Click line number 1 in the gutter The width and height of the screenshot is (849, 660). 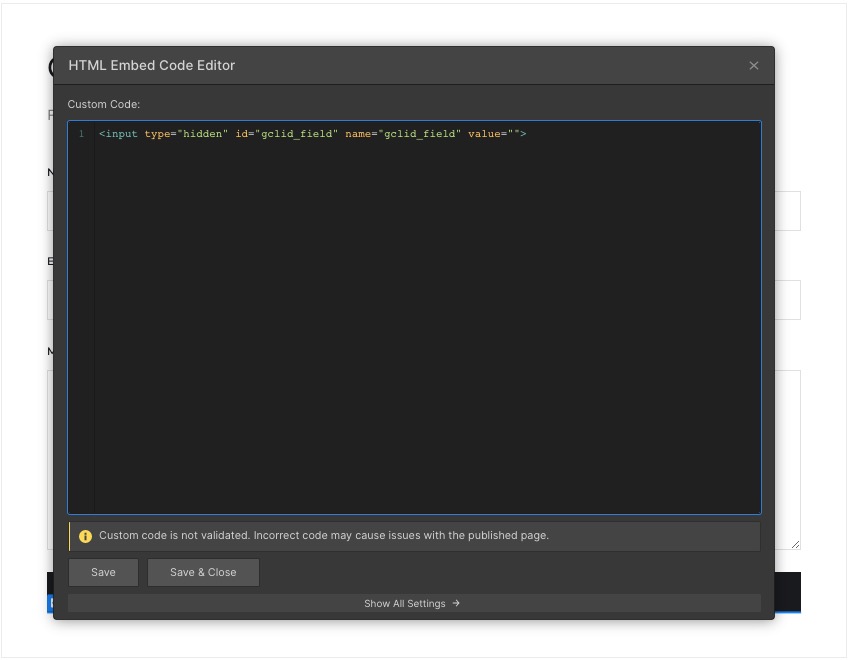81,134
